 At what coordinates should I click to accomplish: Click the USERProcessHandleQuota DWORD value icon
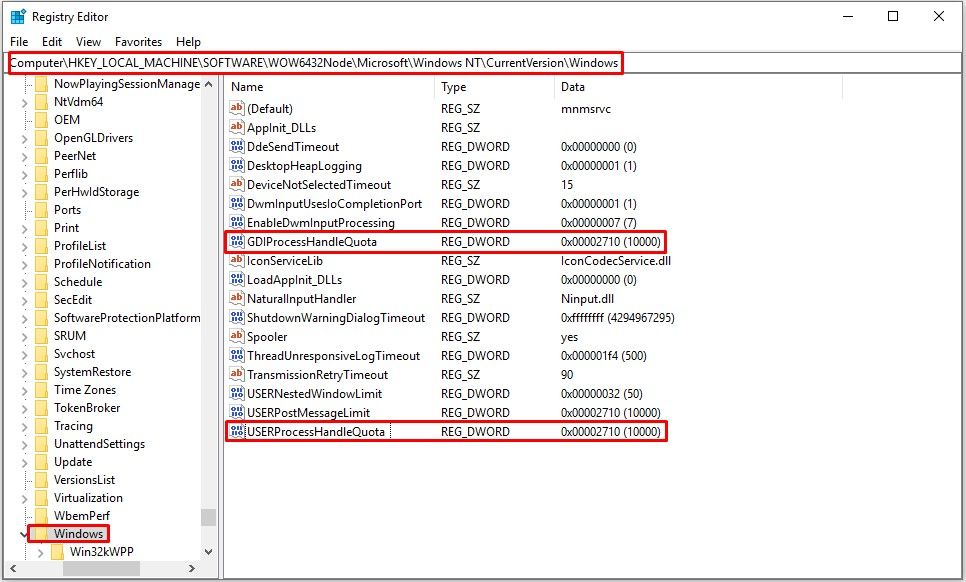tap(237, 432)
